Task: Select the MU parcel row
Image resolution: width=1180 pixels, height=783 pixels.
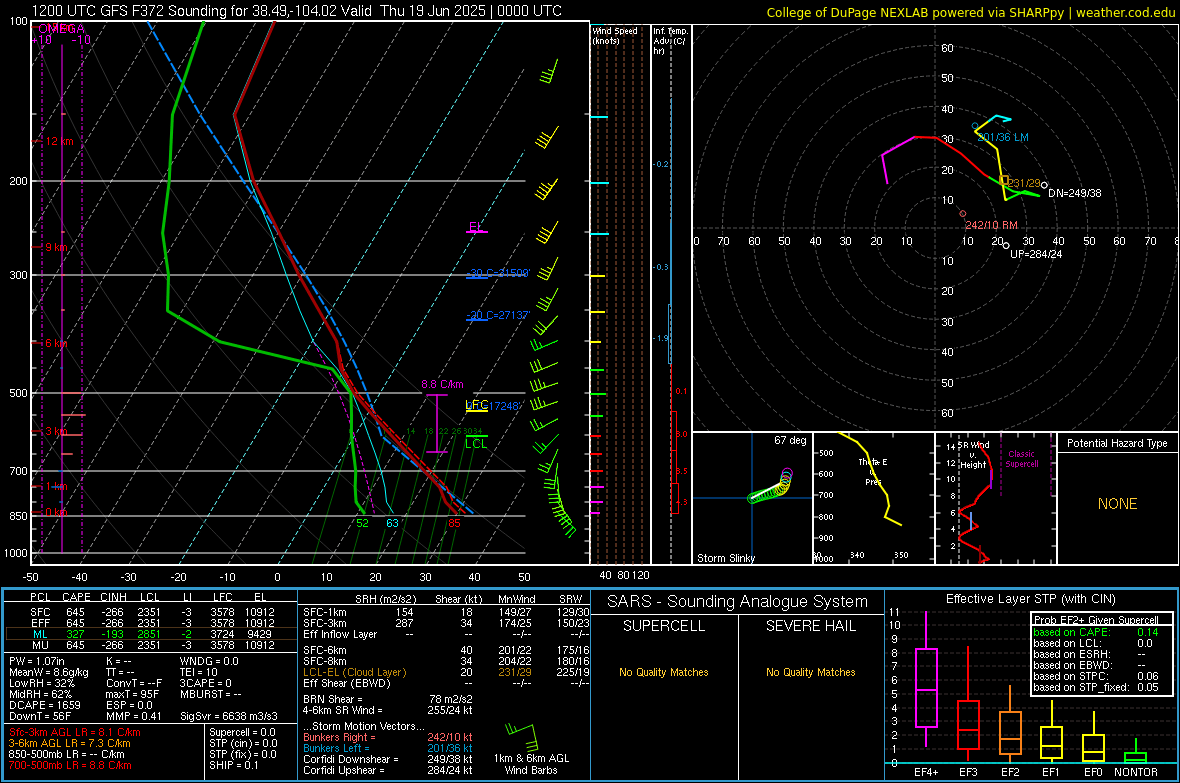Action: (x=151, y=645)
